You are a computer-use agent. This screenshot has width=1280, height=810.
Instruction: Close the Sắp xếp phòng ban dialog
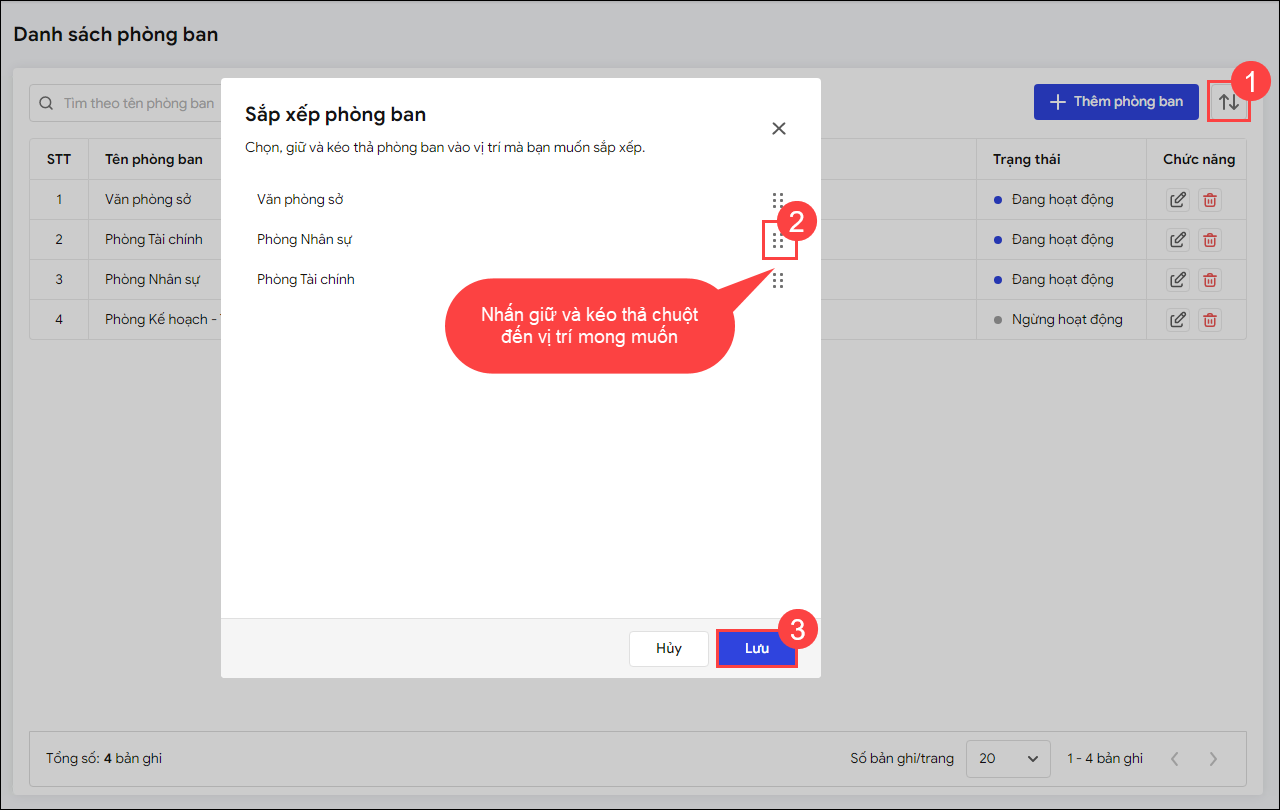pyautogui.click(x=779, y=128)
